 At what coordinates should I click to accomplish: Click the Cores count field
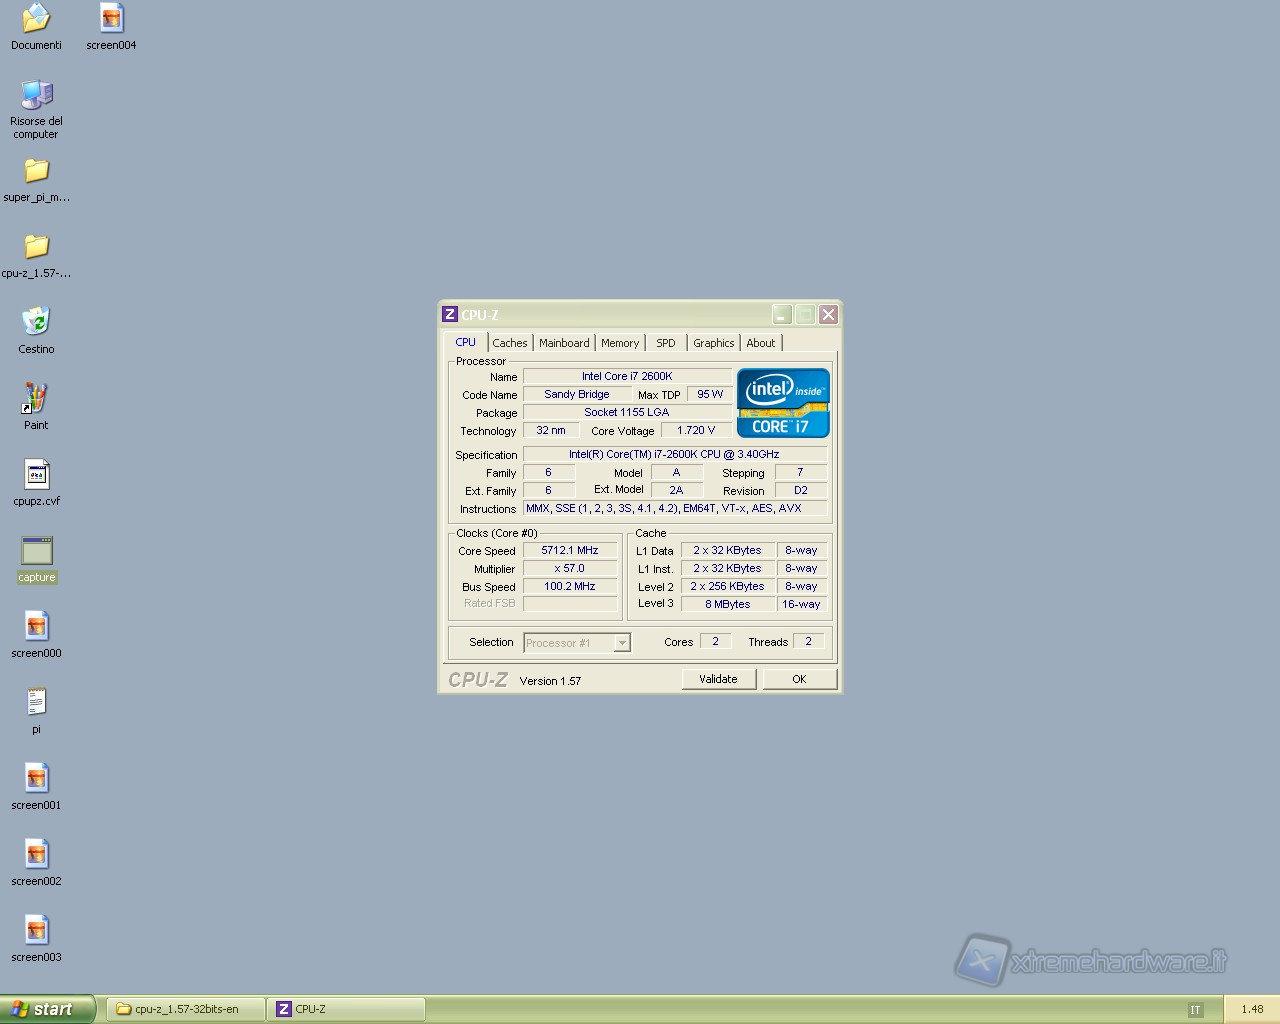715,641
